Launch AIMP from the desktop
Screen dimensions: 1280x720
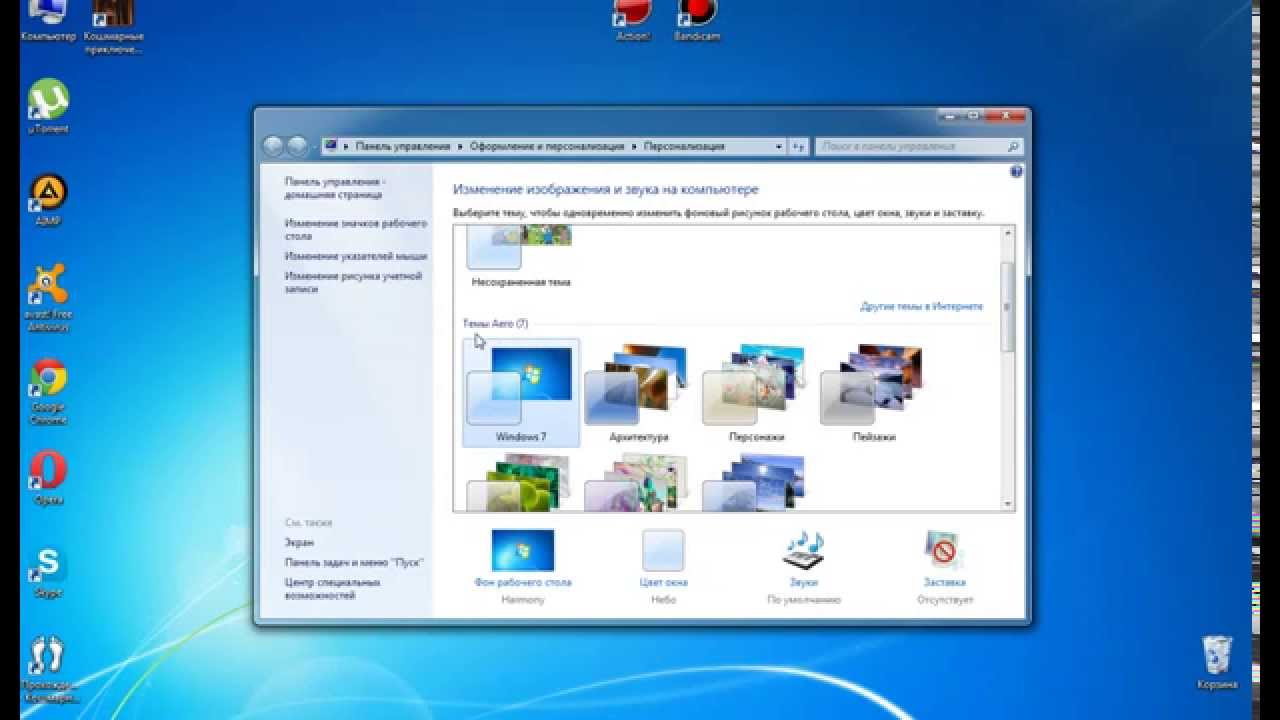click(x=48, y=198)
